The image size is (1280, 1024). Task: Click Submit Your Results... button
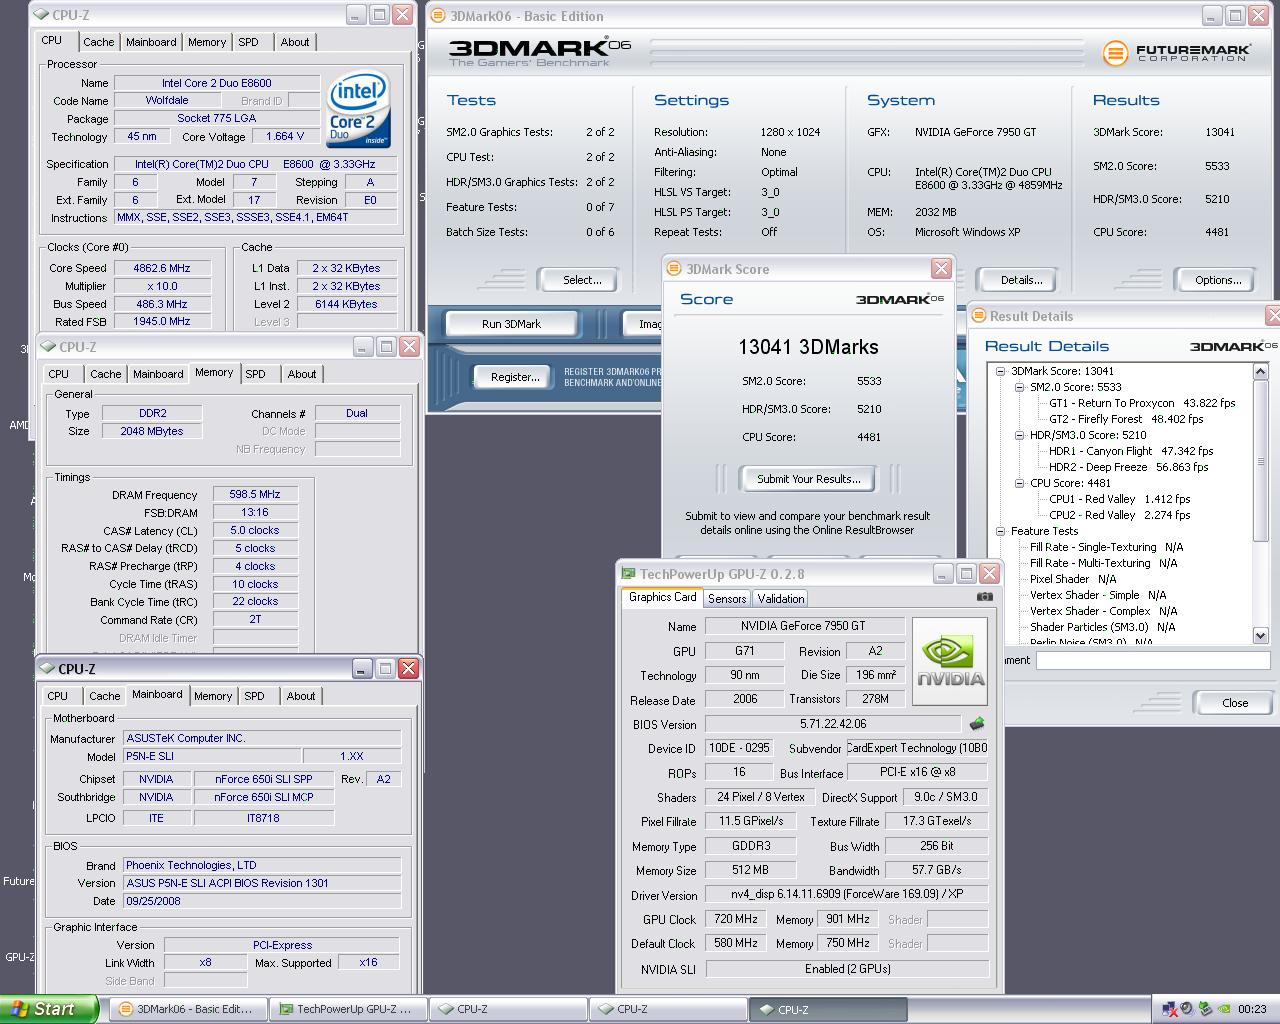[808, 479]
